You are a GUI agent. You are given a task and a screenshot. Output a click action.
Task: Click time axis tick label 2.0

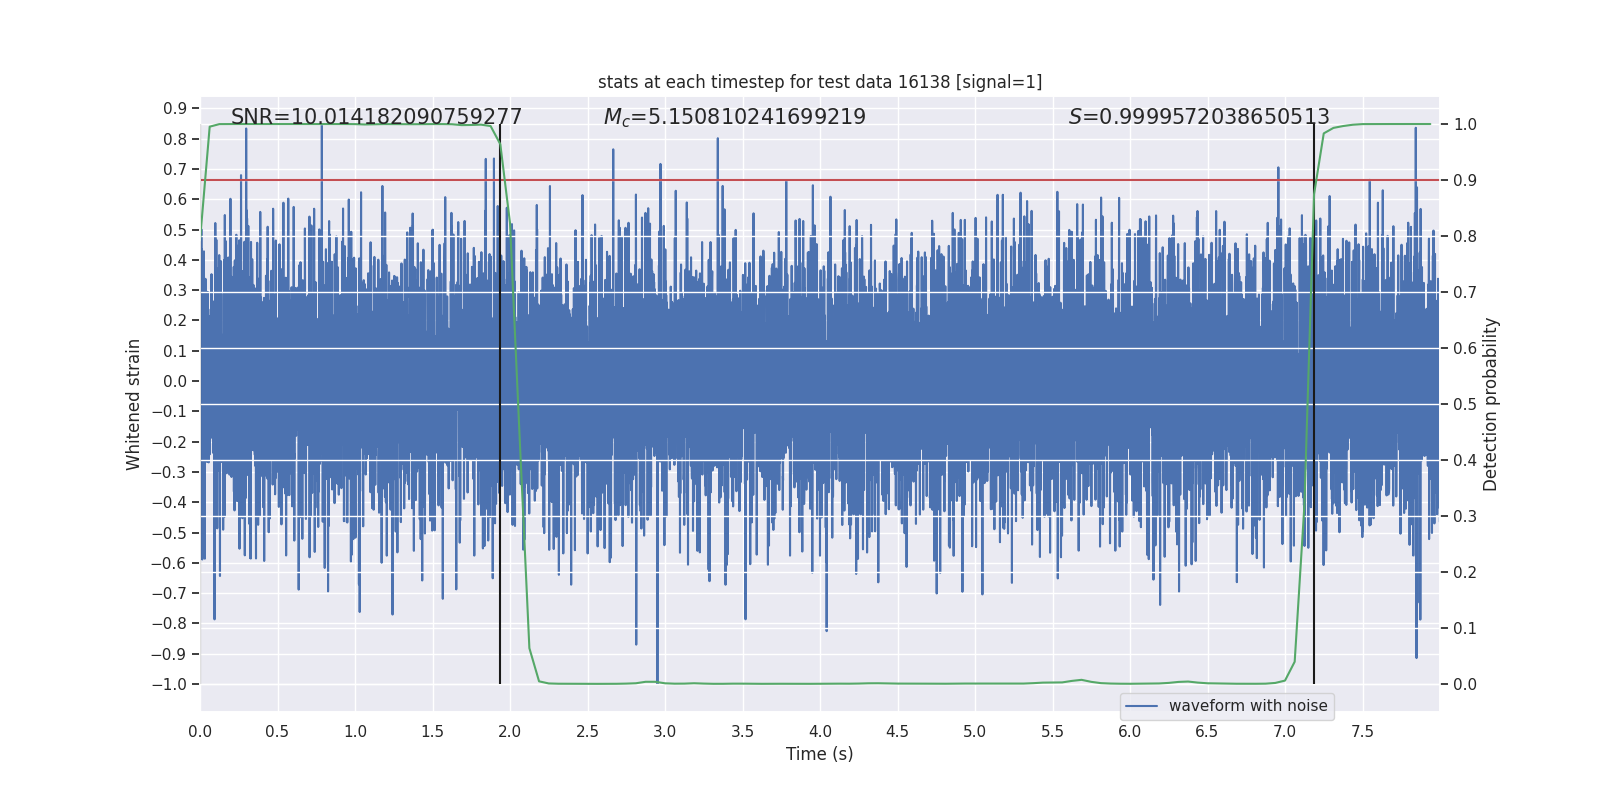(510, 731)
